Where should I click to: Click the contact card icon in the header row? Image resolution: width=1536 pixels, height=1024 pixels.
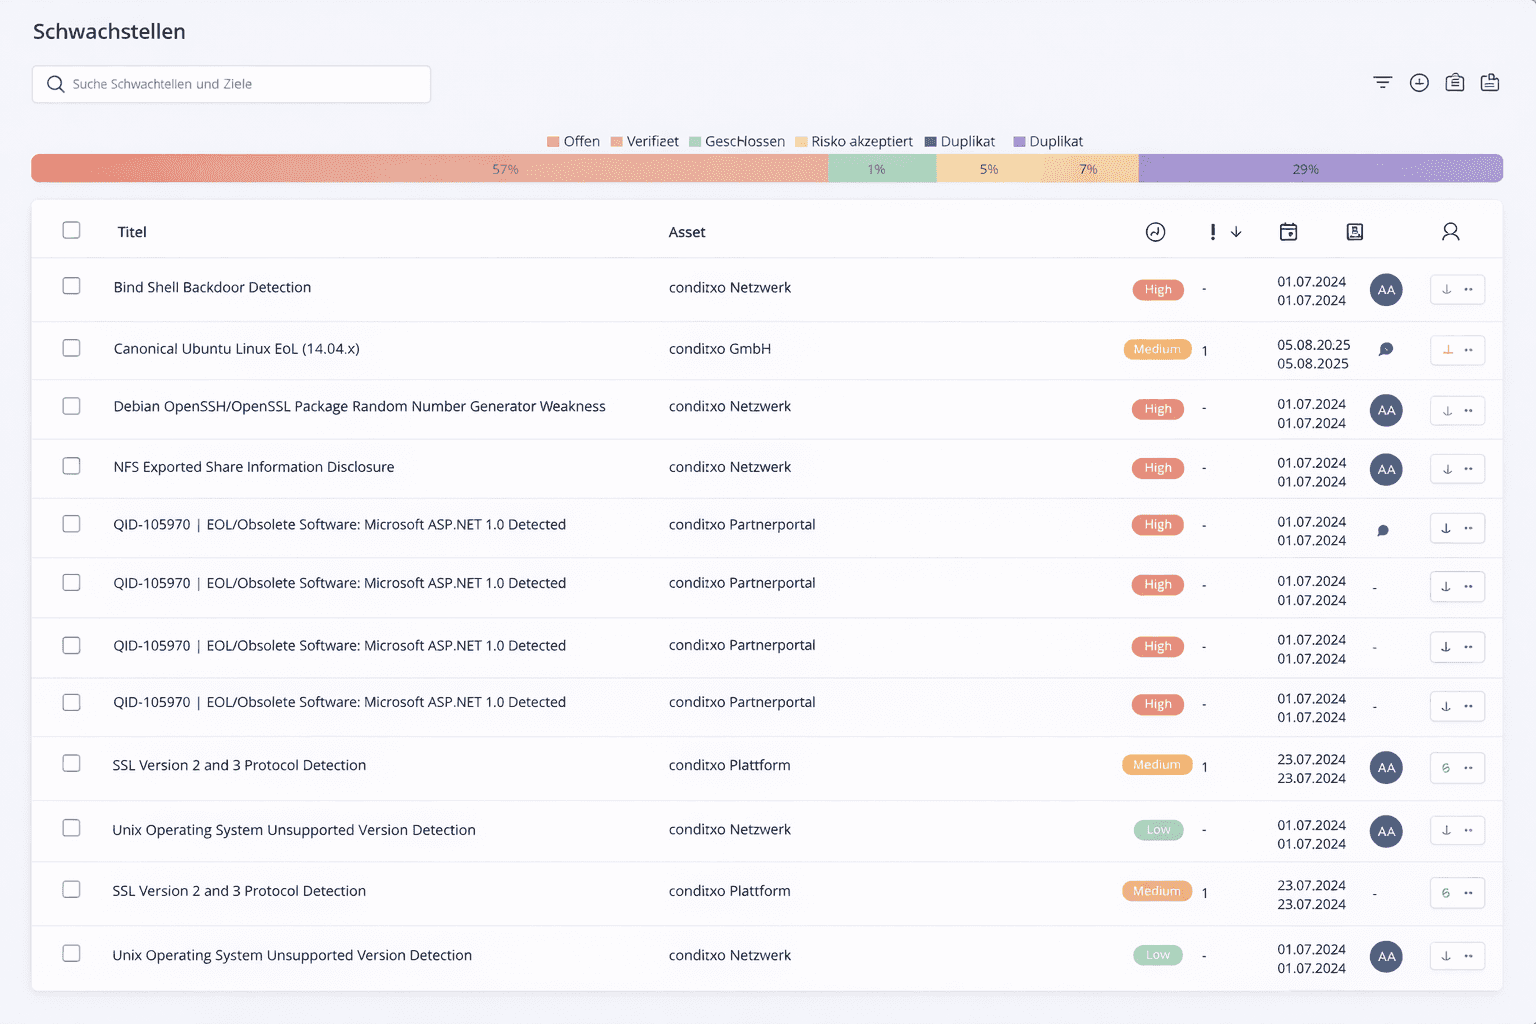[1355, 231]
